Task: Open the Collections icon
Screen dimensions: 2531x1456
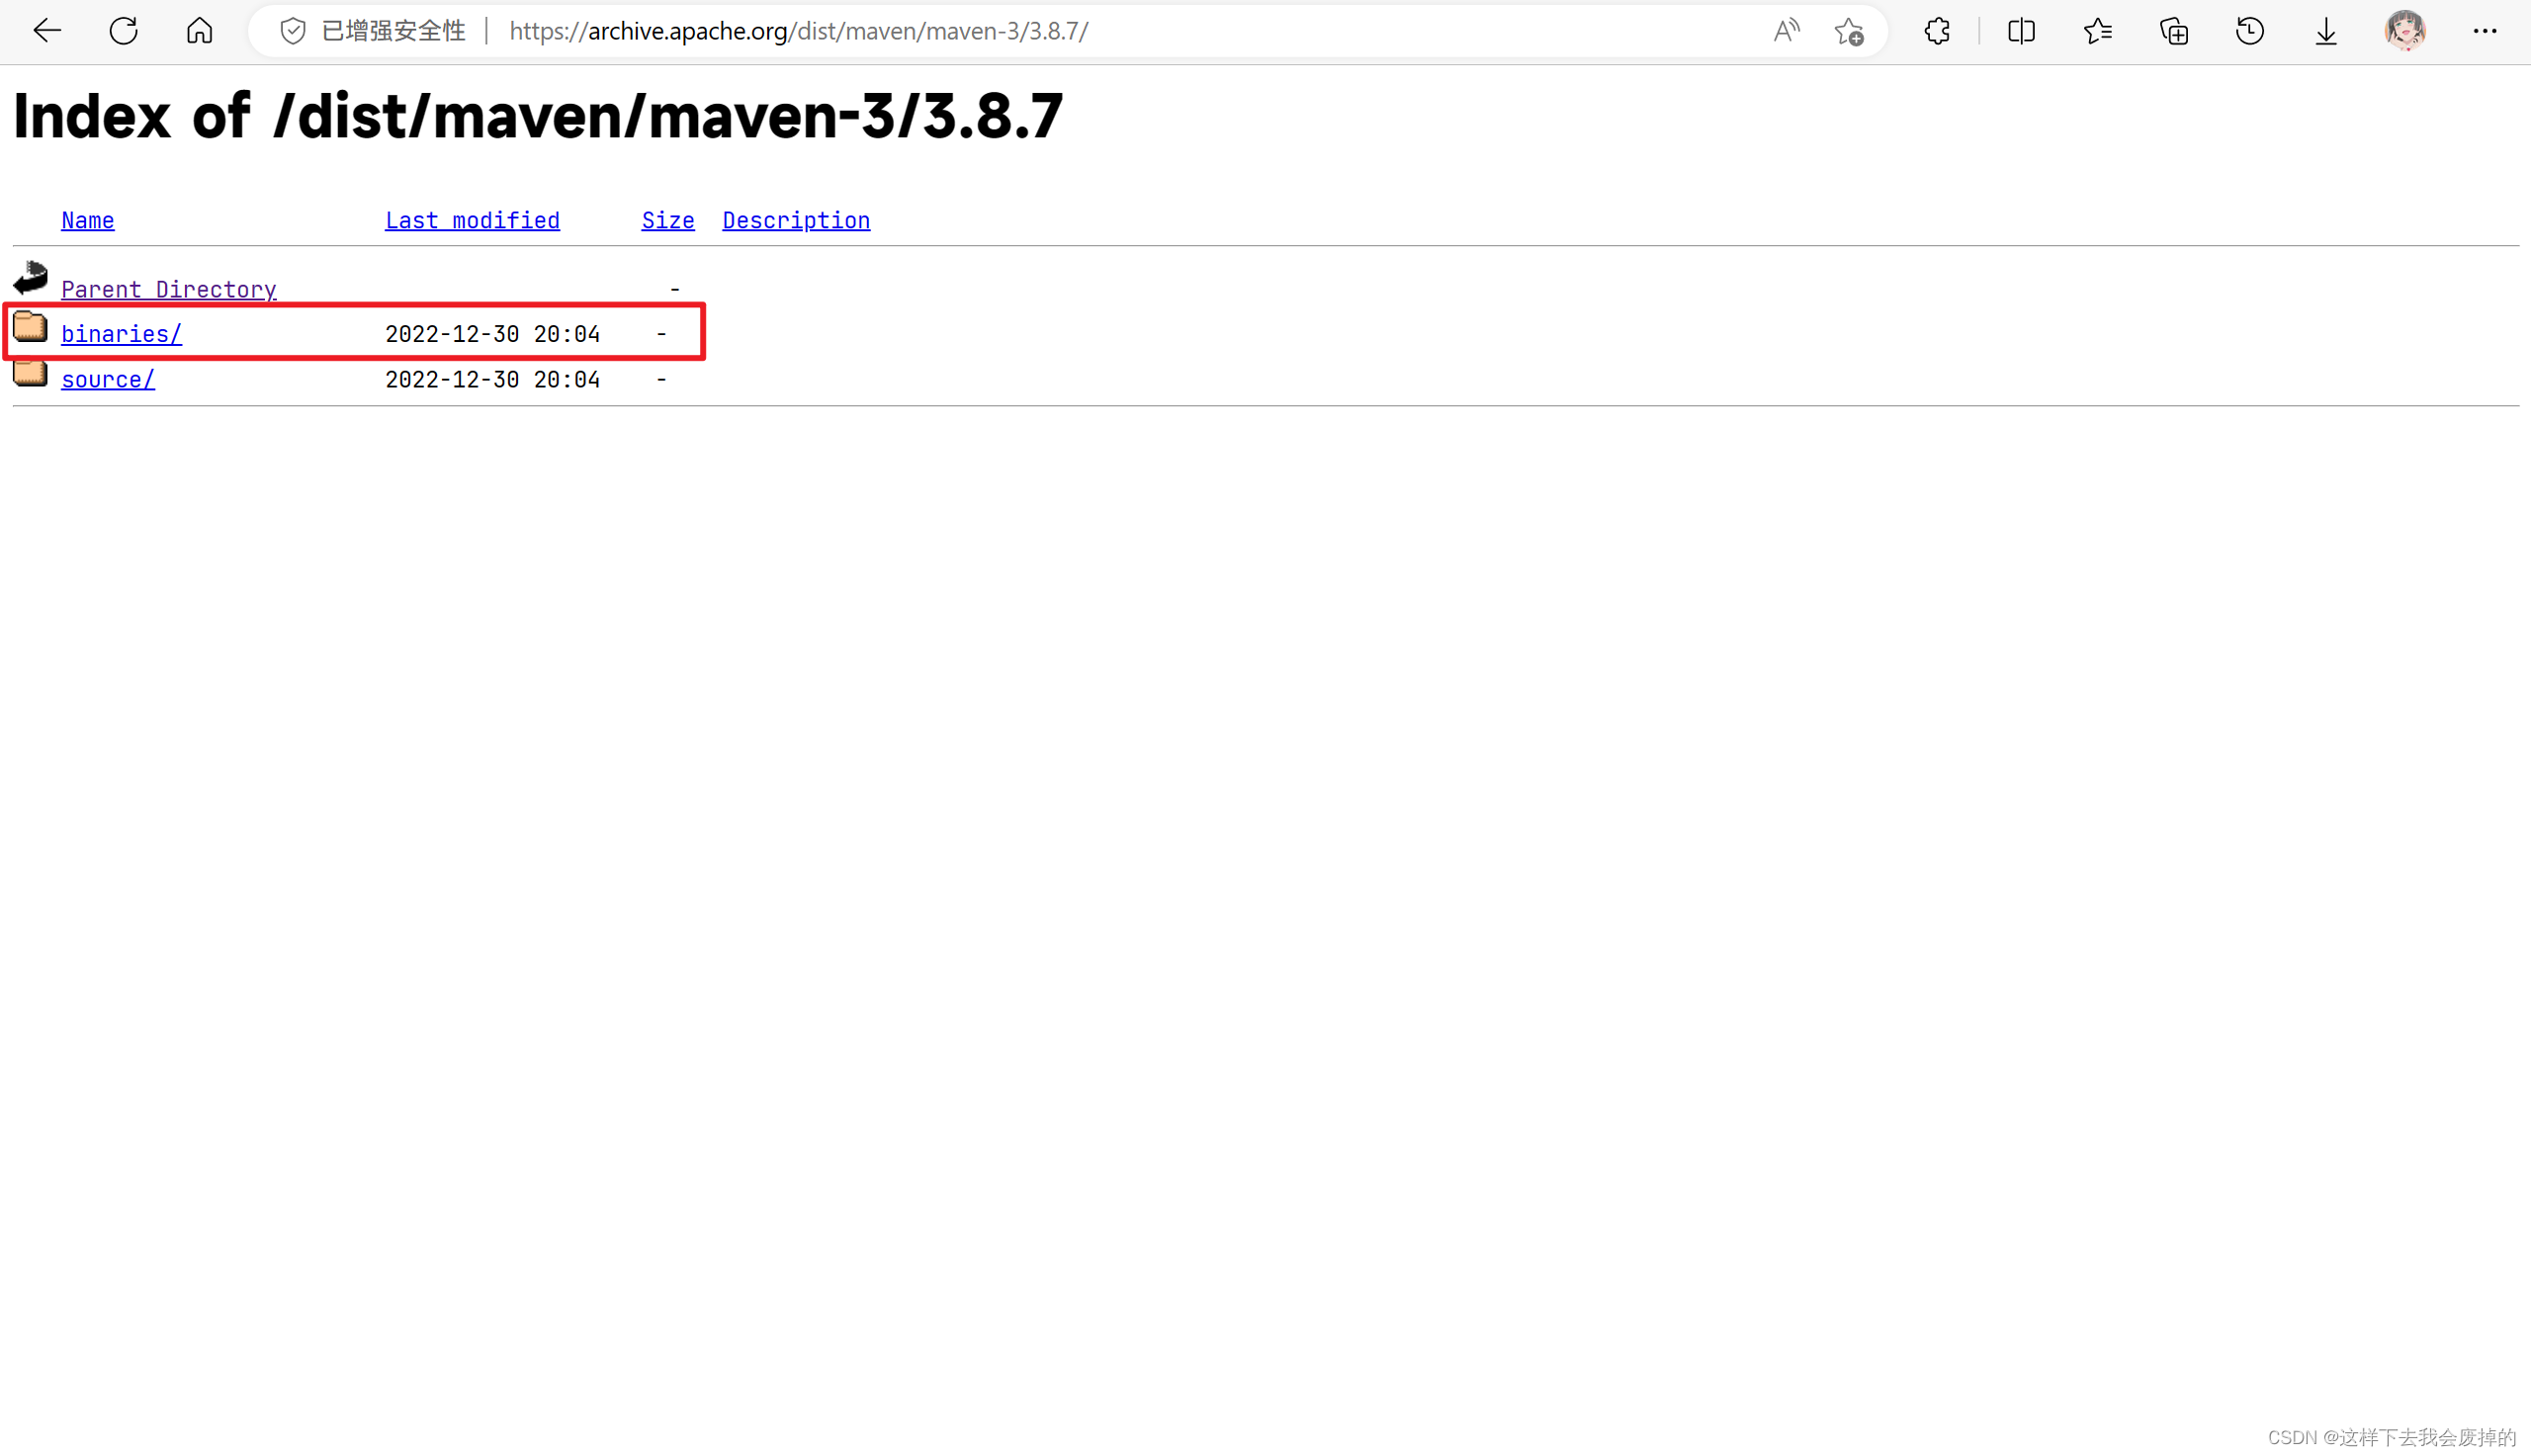Action: coord(2174,31)
